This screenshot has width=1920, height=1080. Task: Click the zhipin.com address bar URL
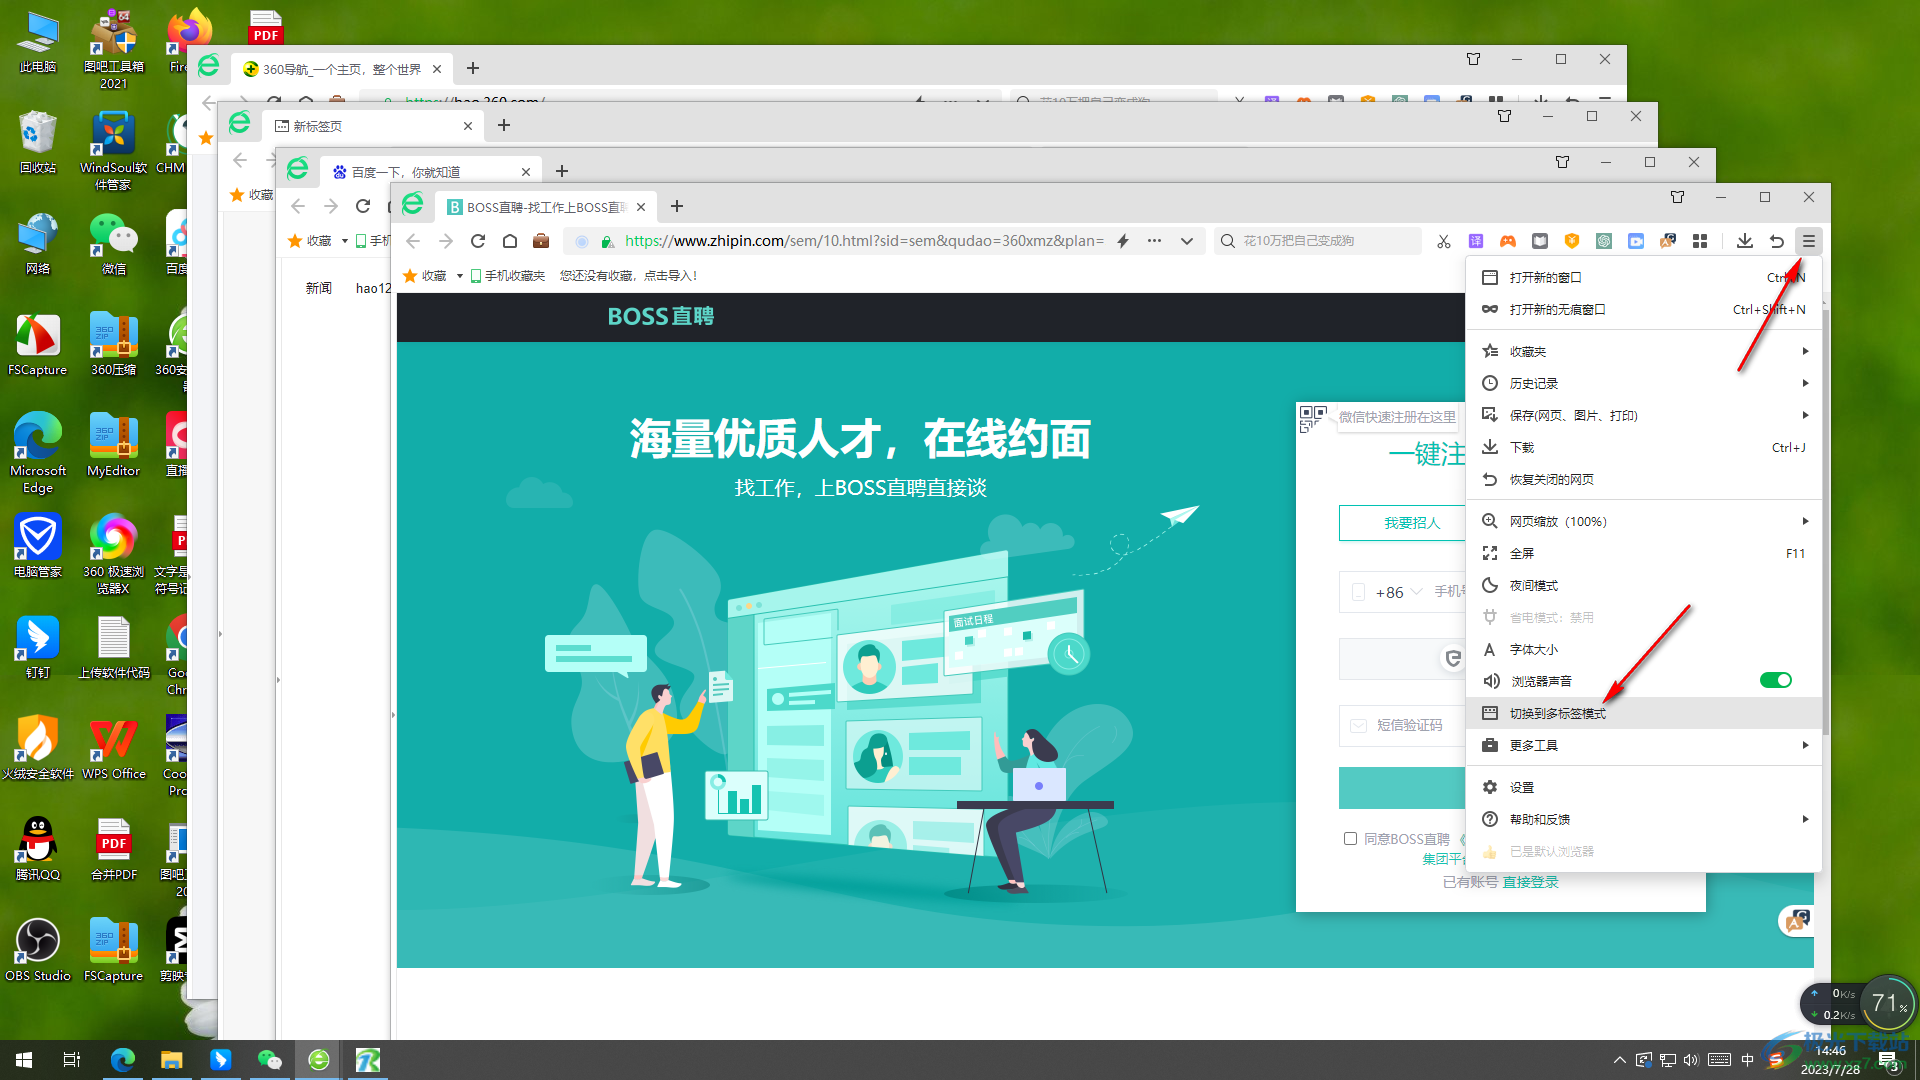coord(864,241)
